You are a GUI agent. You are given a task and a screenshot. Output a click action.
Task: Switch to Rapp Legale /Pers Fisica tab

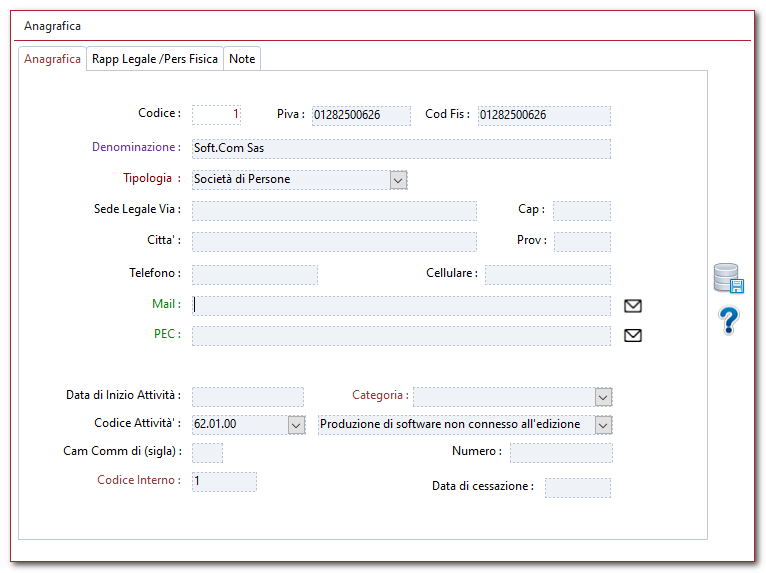(155, 59)
